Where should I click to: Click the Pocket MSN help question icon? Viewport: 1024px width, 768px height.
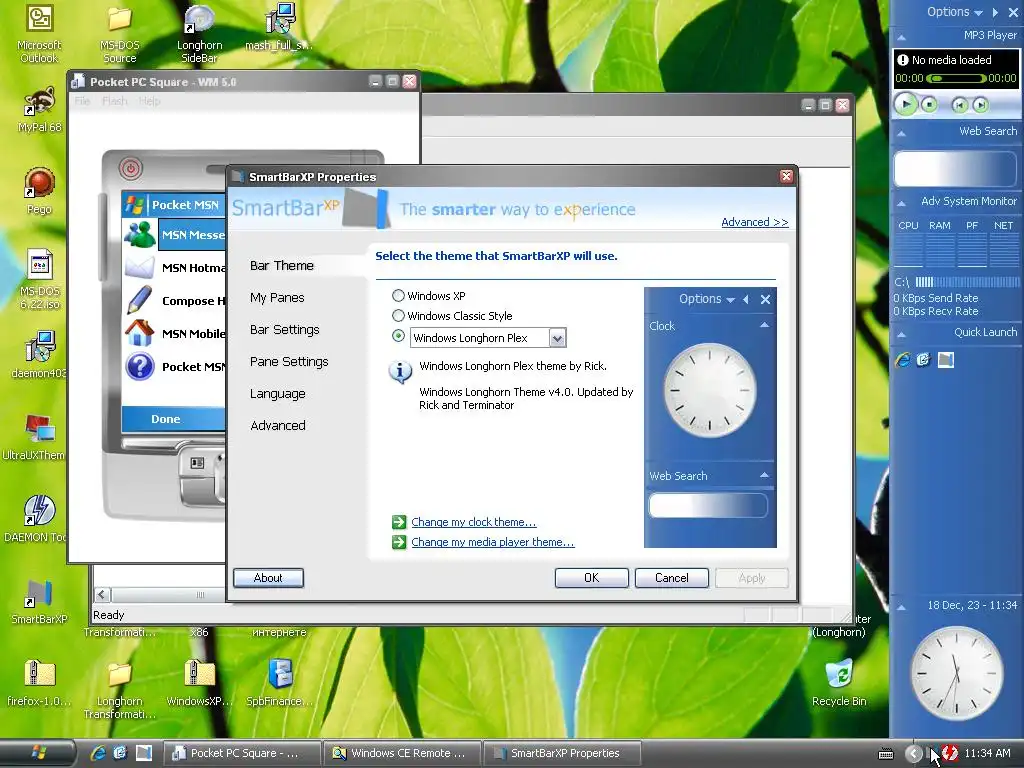coord(140,366)
